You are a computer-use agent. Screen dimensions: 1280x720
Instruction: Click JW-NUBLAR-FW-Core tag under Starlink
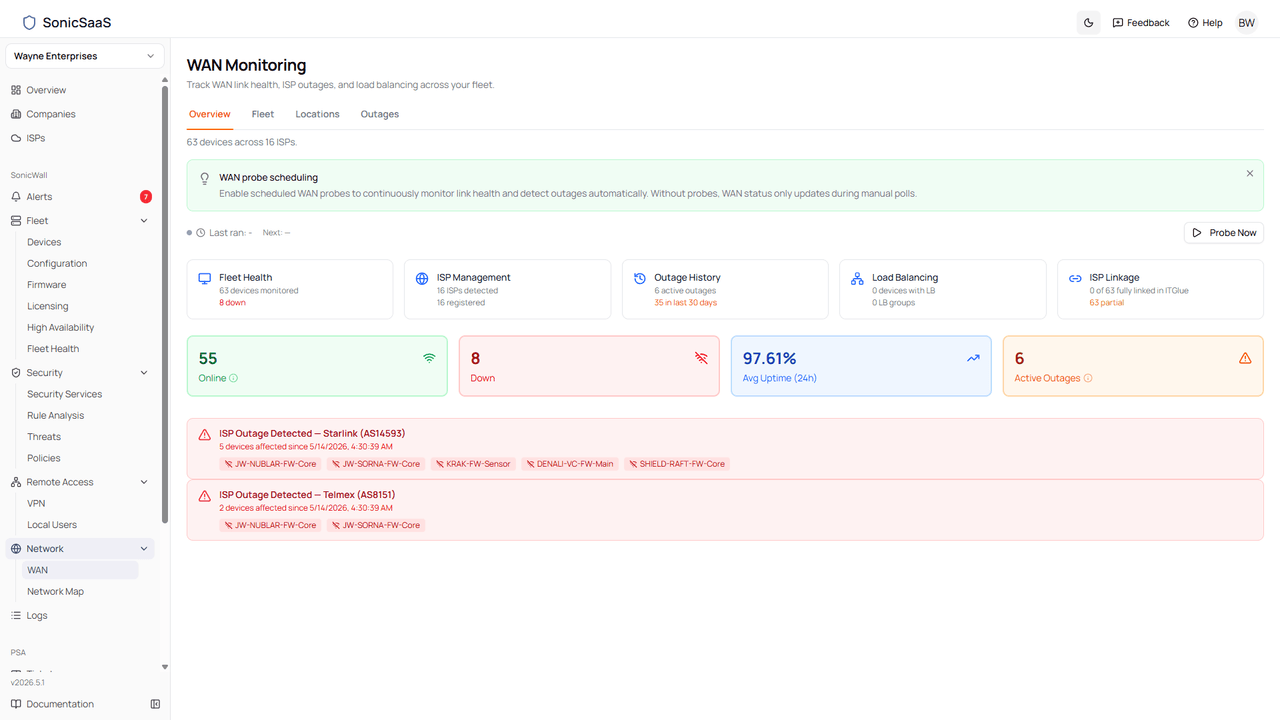[270, 464]
